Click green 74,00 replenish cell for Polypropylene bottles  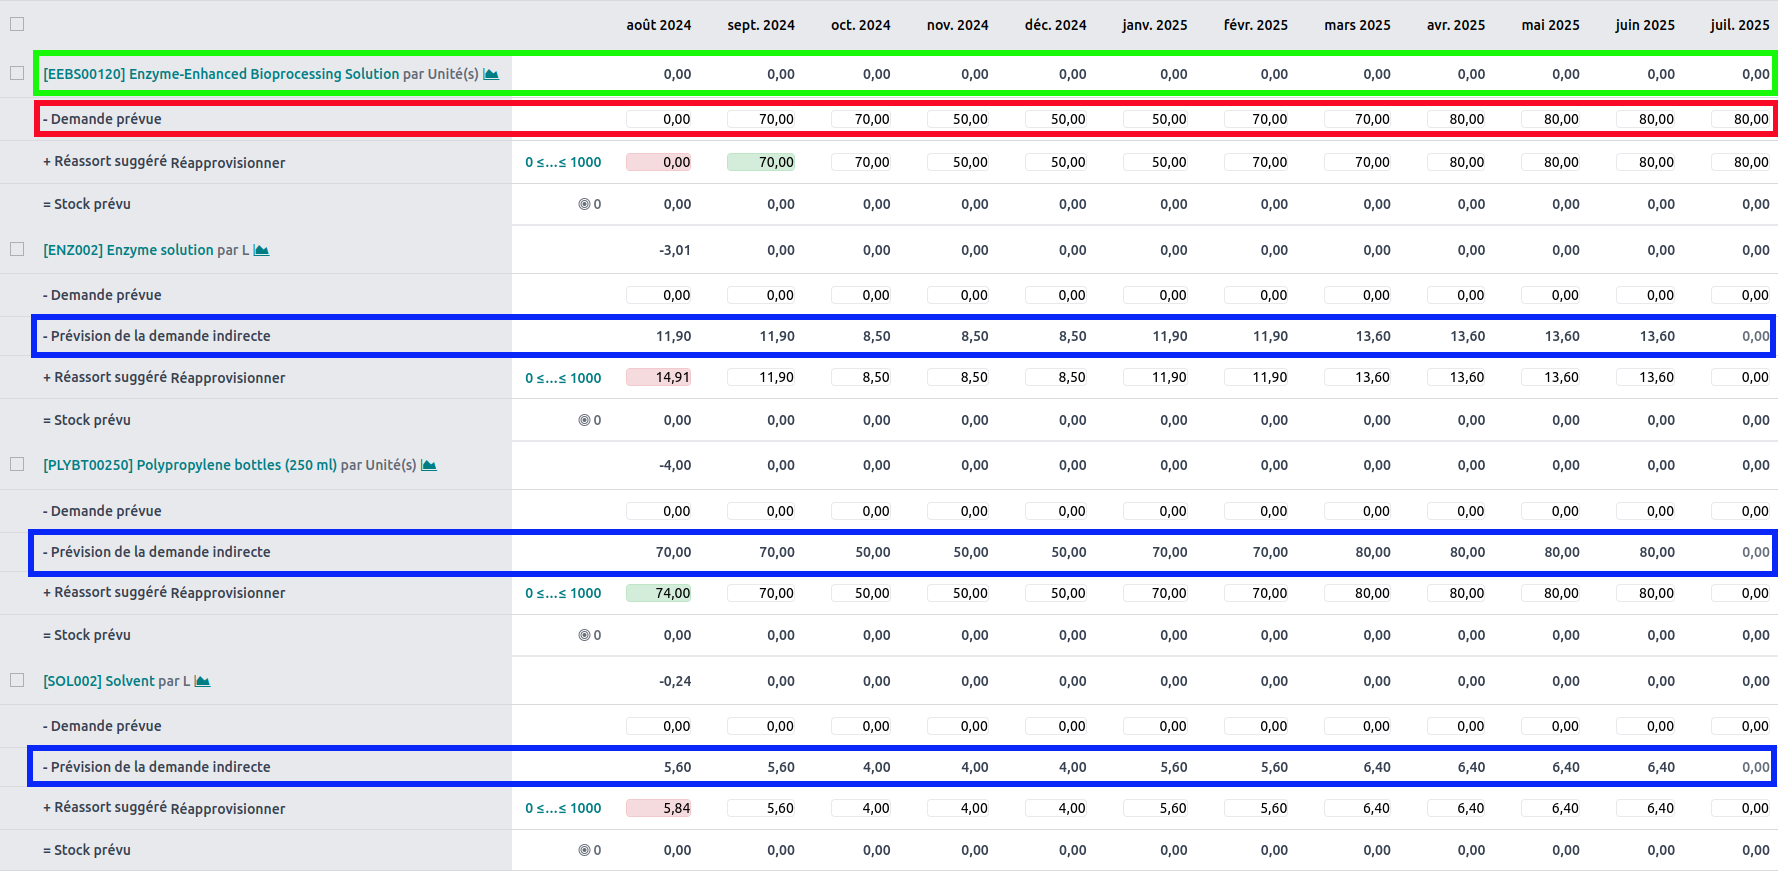click(659, 593)
